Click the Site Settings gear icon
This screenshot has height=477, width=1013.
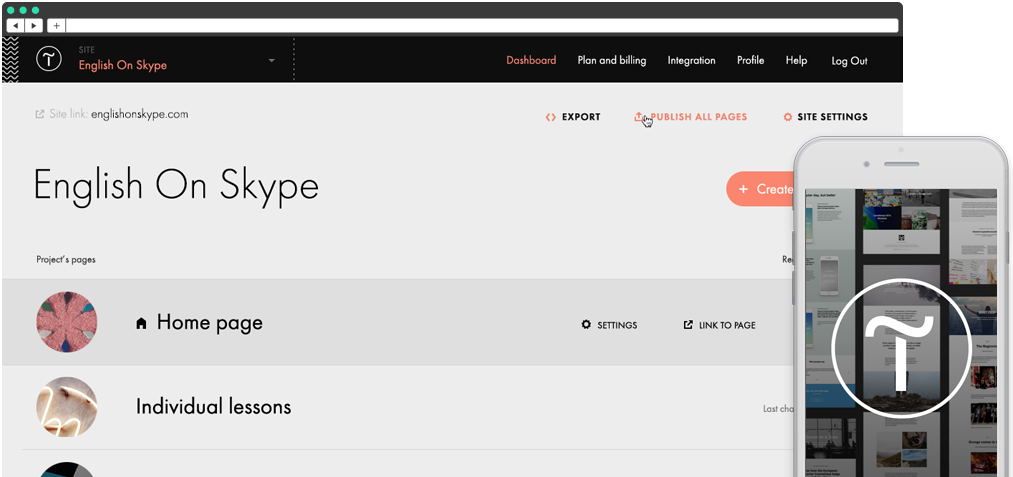click(x=788, y=117)
